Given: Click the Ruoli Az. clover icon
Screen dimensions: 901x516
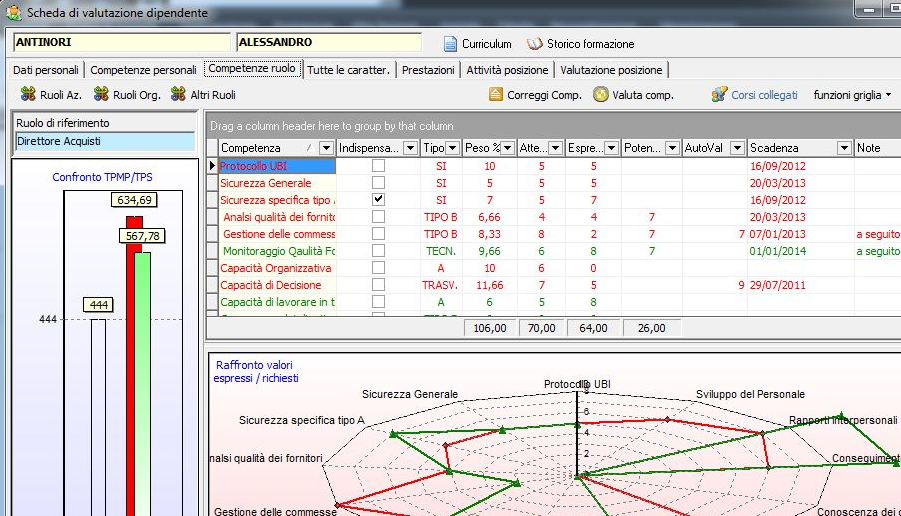Looking at the screenshot, I should 28,94.
